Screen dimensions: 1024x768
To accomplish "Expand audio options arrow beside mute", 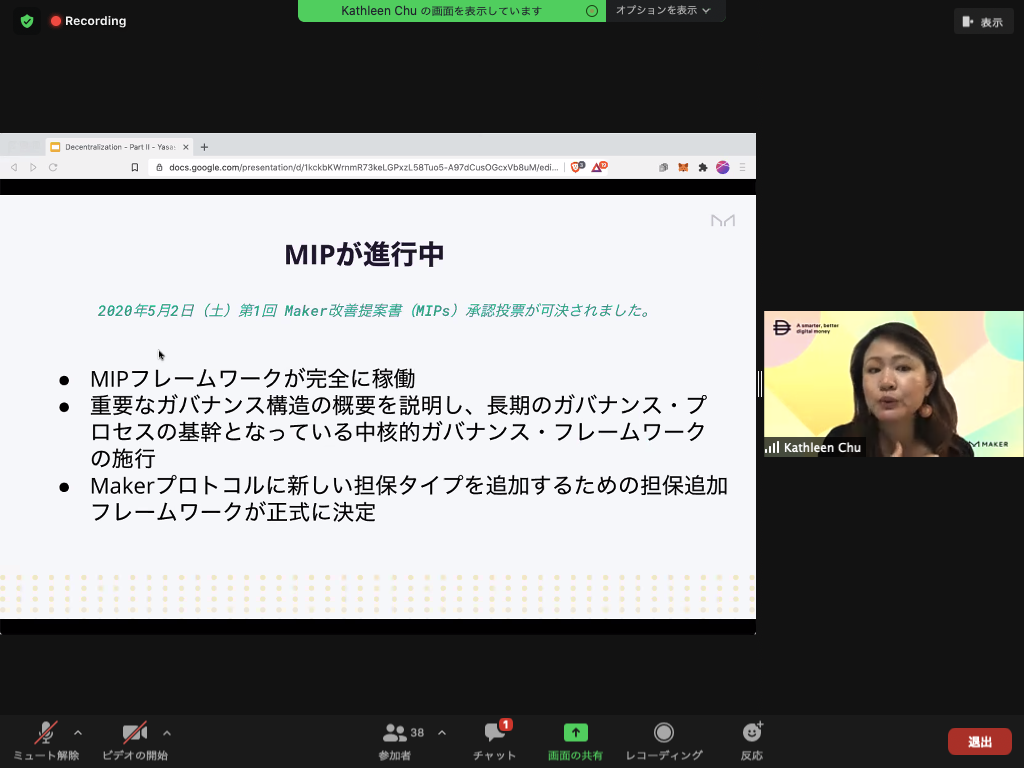I will tap(78, 733).
